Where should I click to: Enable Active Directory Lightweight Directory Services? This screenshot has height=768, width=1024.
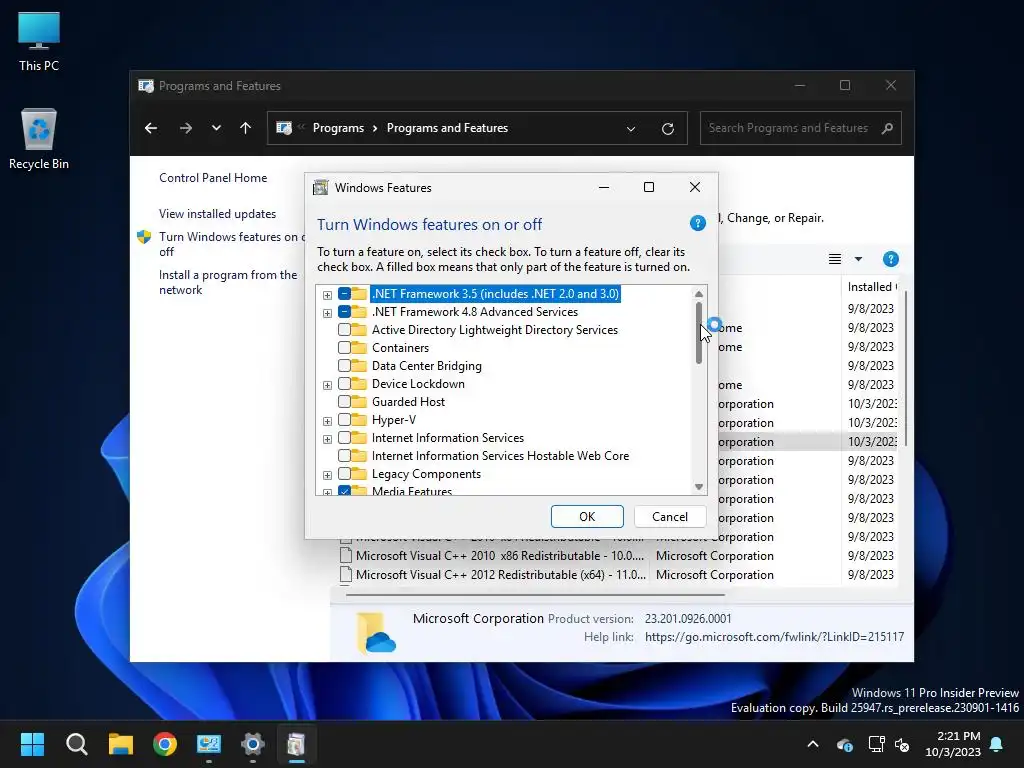344,330
